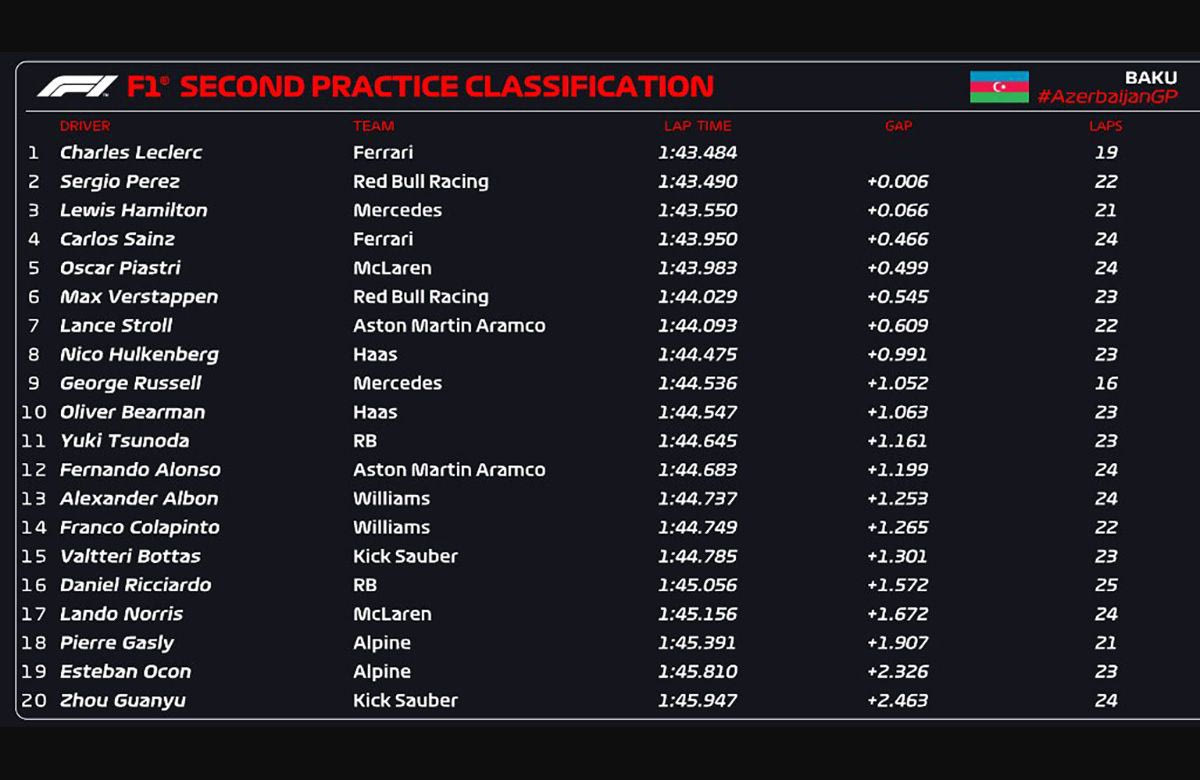Click Daniel Ricciardo's lap count of 25
The height and width of the screenshot is (780, 1200).
tap(1105, 585)
